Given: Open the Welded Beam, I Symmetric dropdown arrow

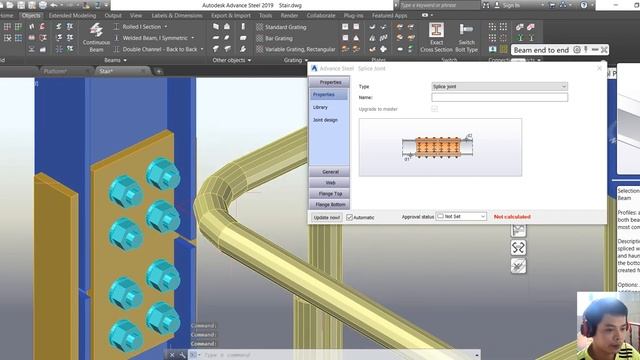Looking at the screenshot, I should (x=193, y=38).
